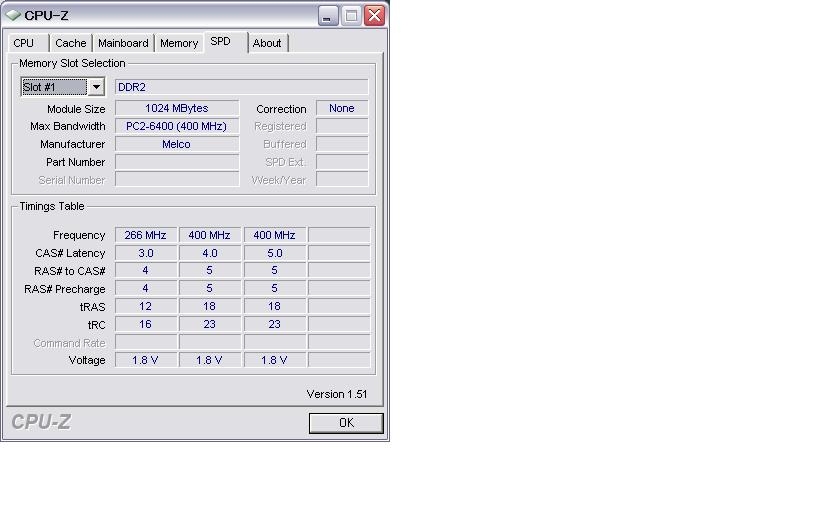
Task: Switch to the Cache tab
Action: click(x=71, y=43)
